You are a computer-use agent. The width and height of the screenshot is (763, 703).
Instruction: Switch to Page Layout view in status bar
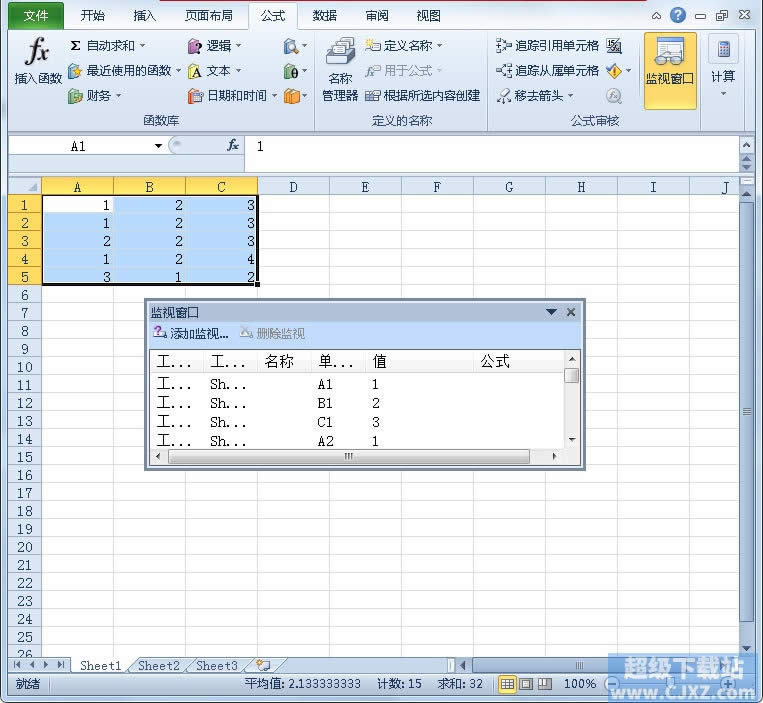pyautogui.click(x=526, y=684)
